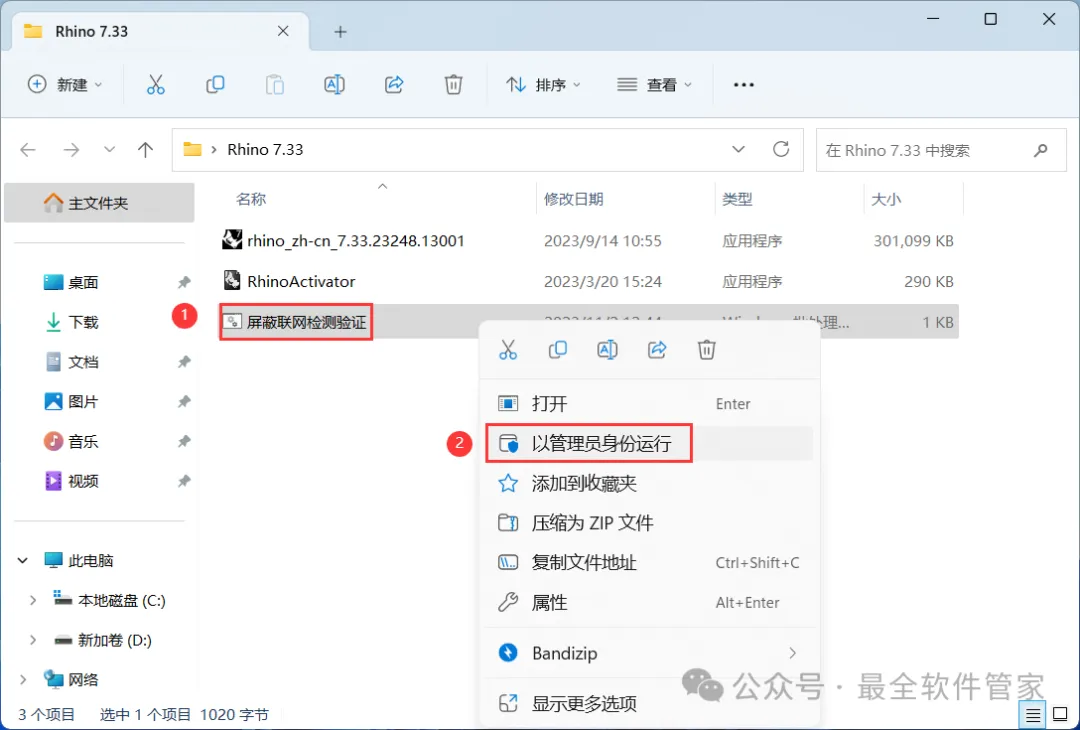1080x730 pixels.
Task: Click the Share icon in the top toolbar
Action: 394,85
